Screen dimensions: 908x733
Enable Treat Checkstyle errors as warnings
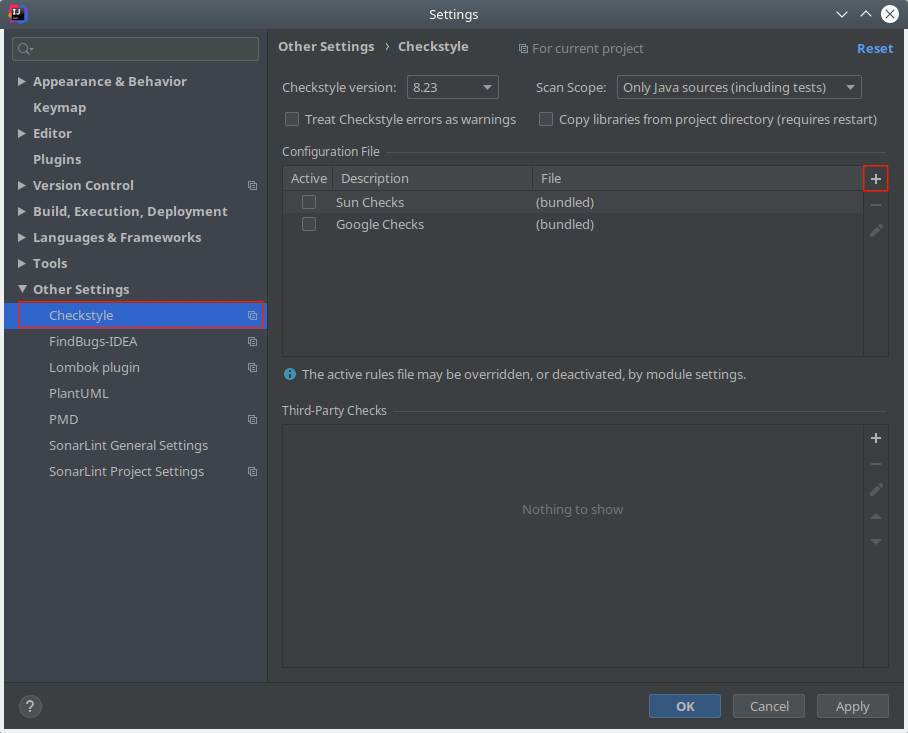[292, 120]
